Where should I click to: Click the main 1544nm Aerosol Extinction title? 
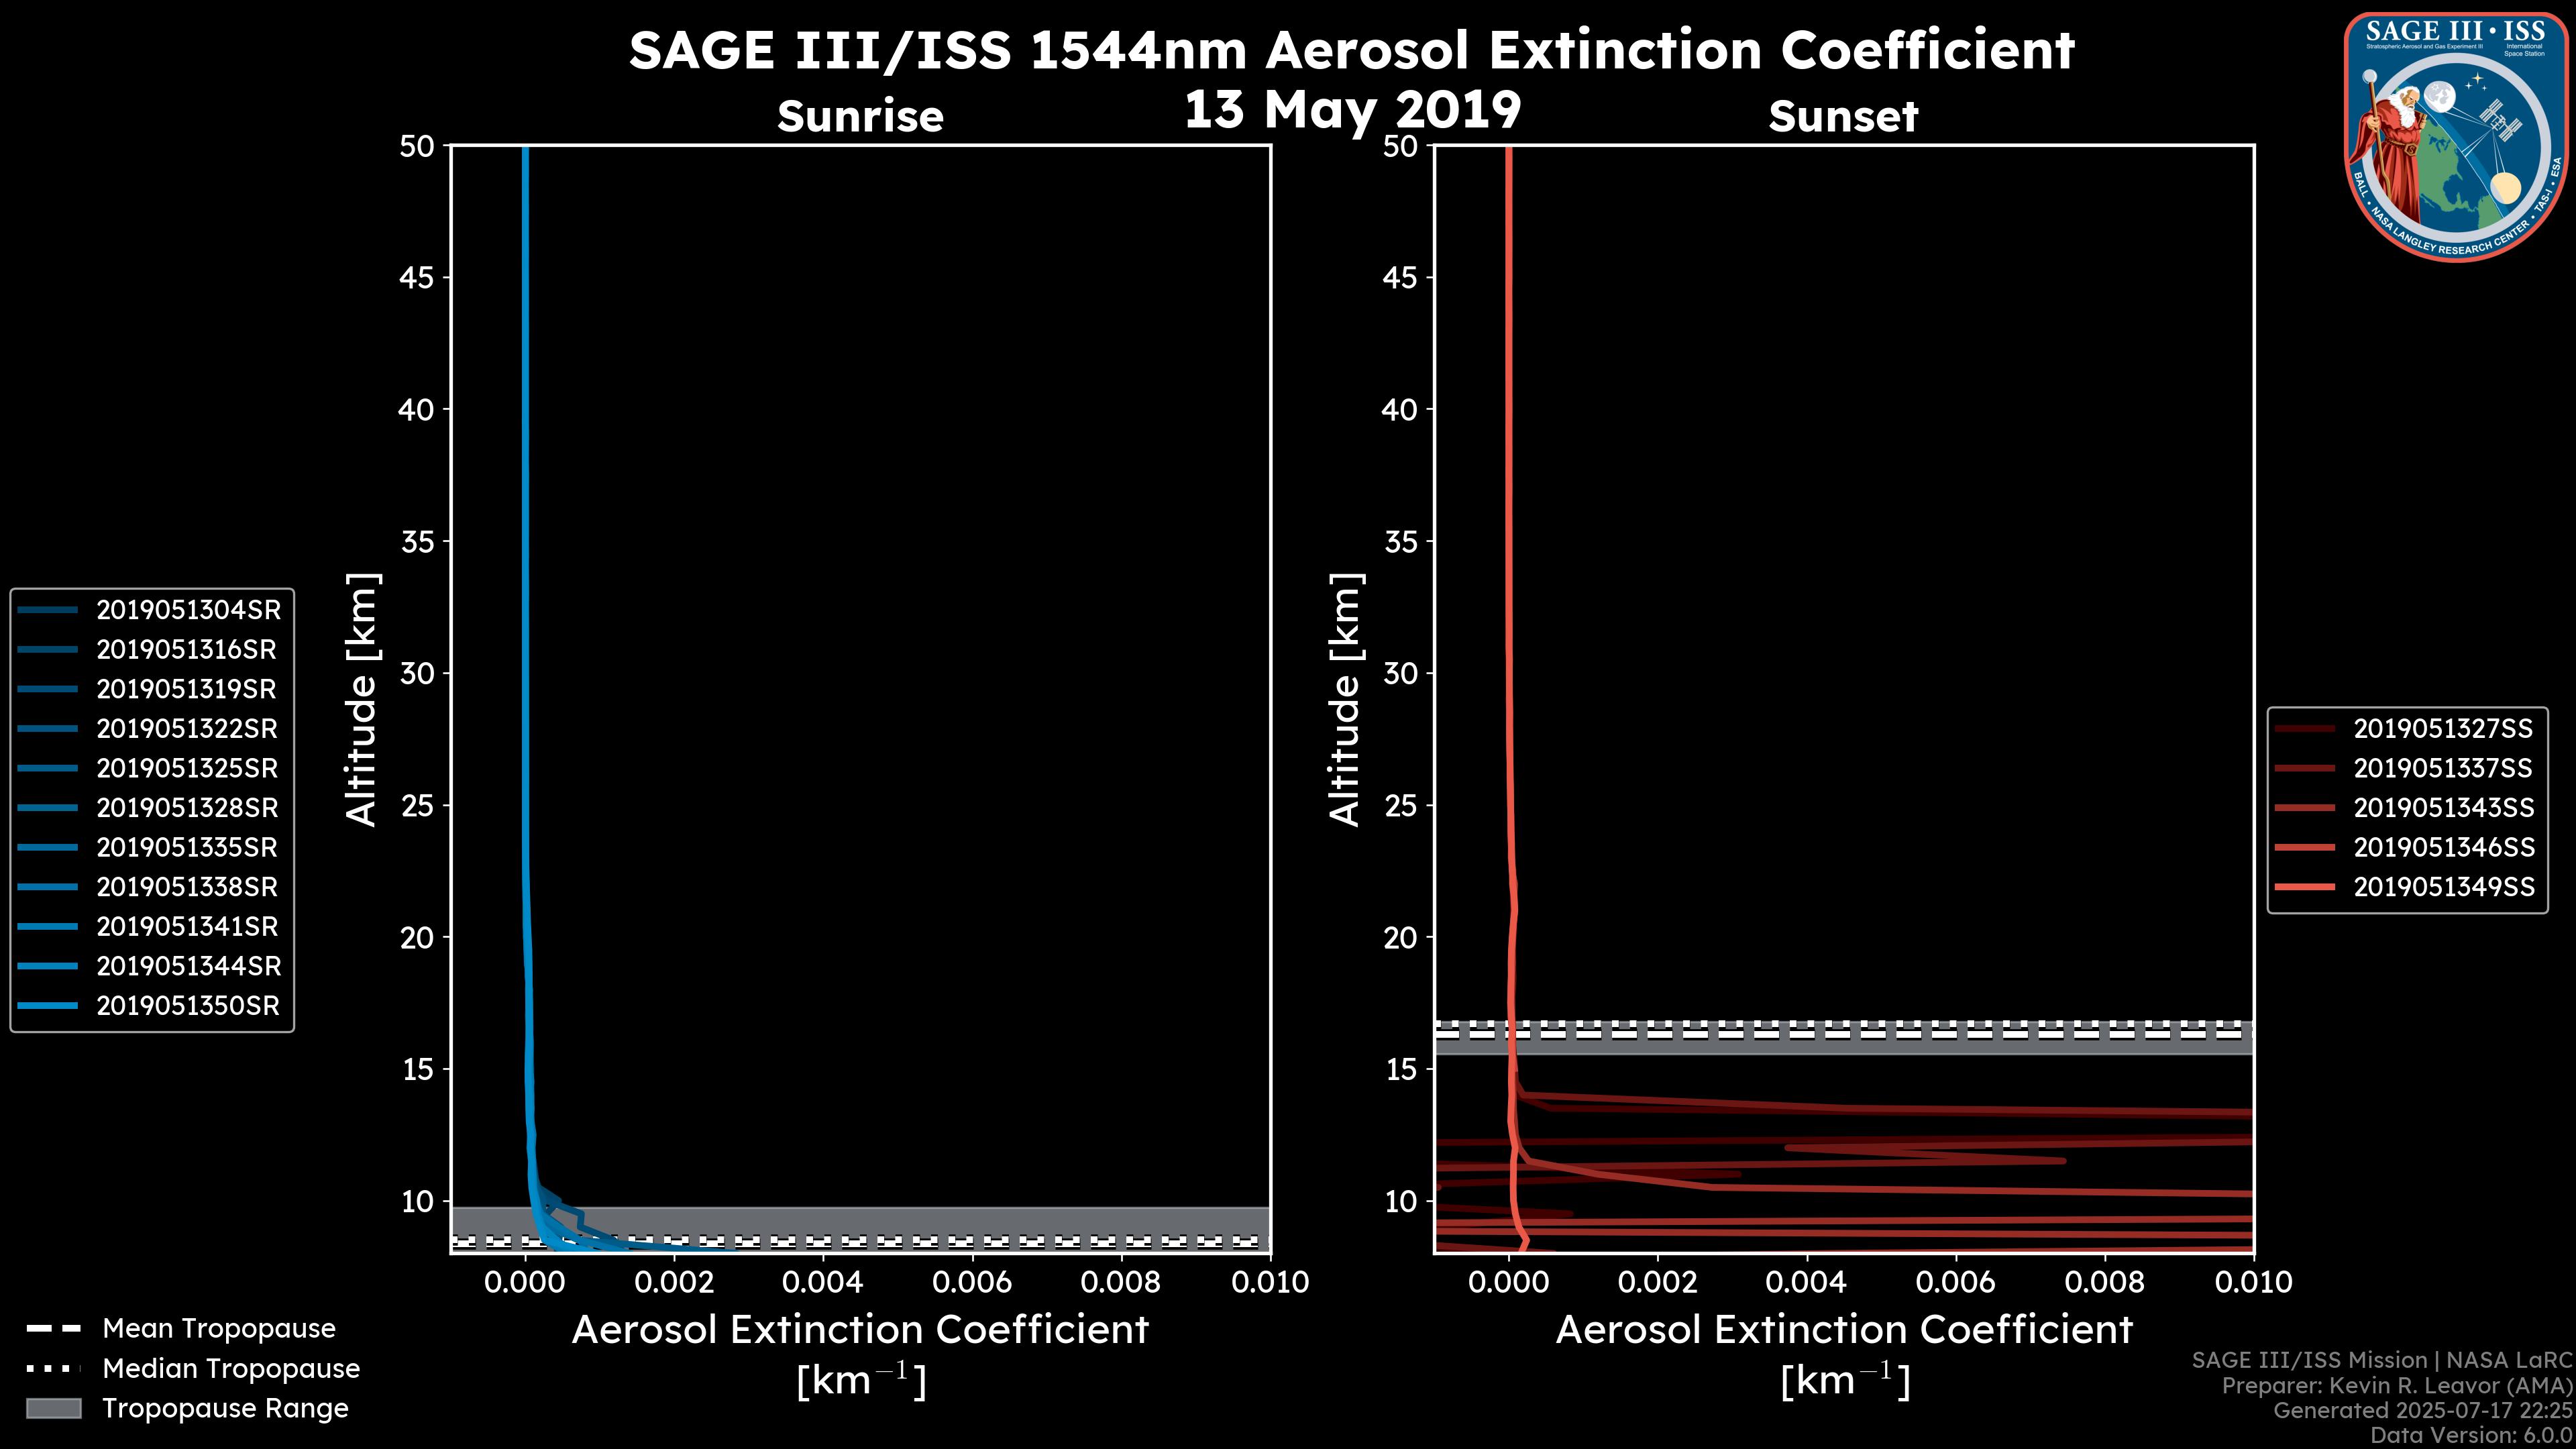pos(1352,50)
